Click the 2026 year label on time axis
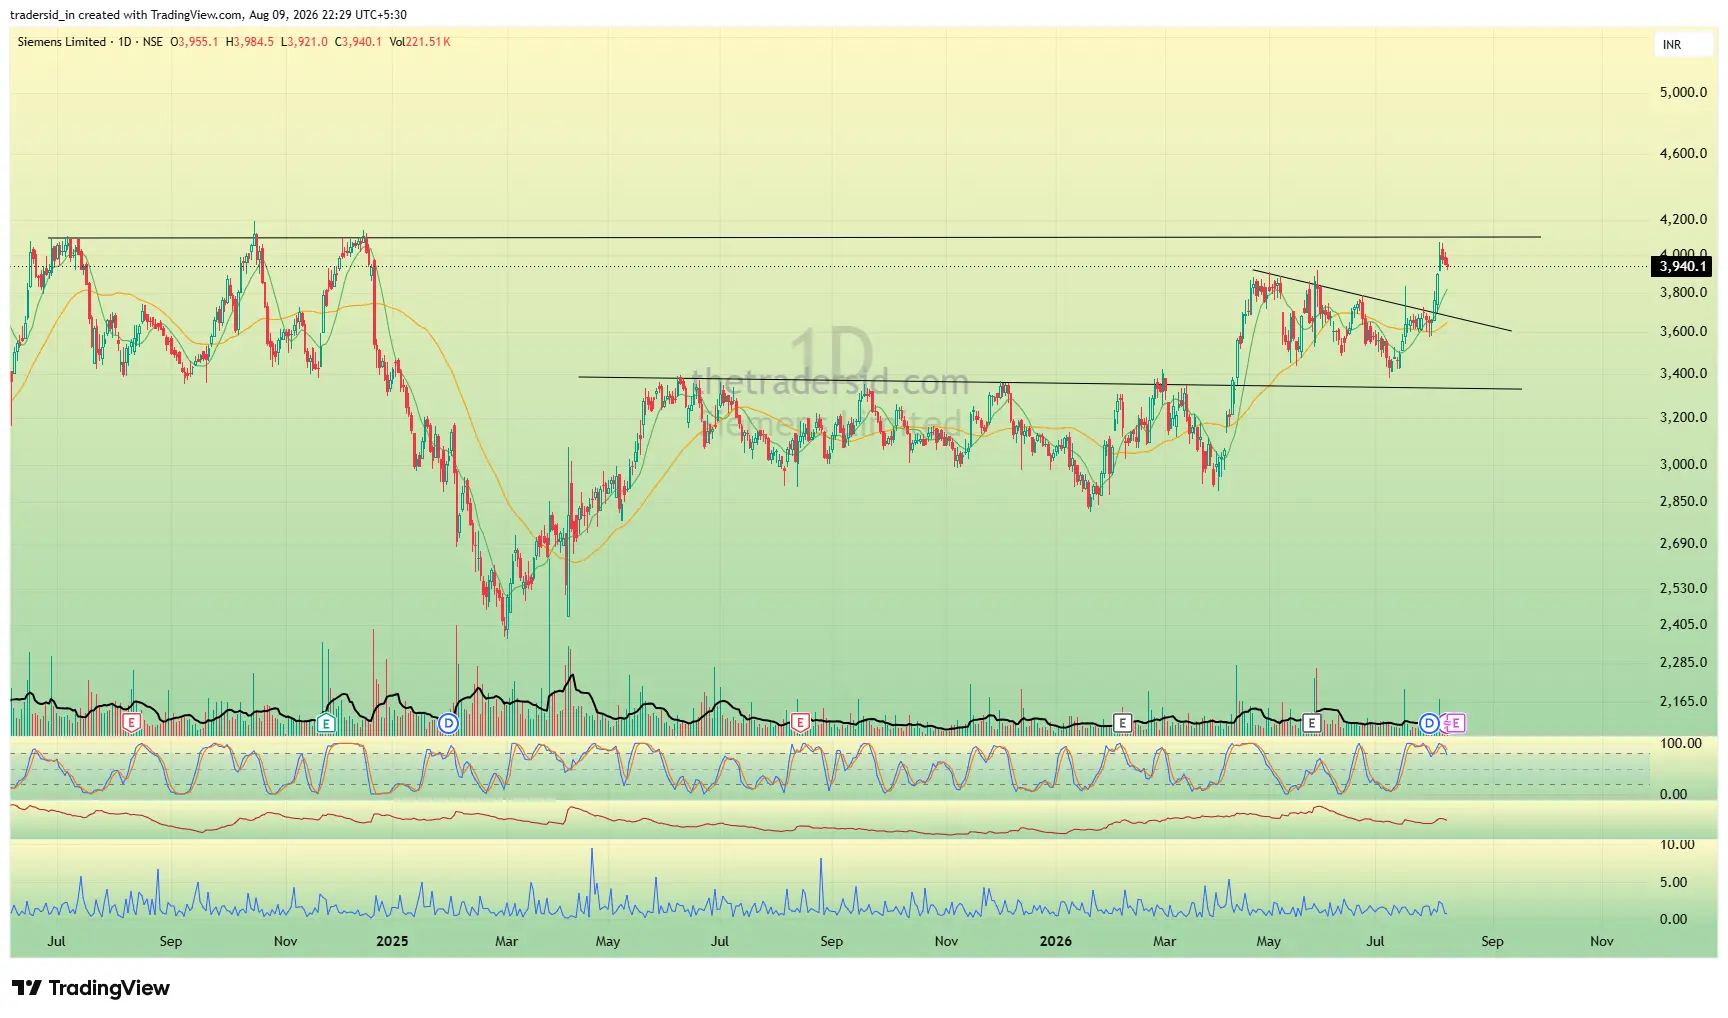Screen dimensions: 1728x1018 point(1055,941)
